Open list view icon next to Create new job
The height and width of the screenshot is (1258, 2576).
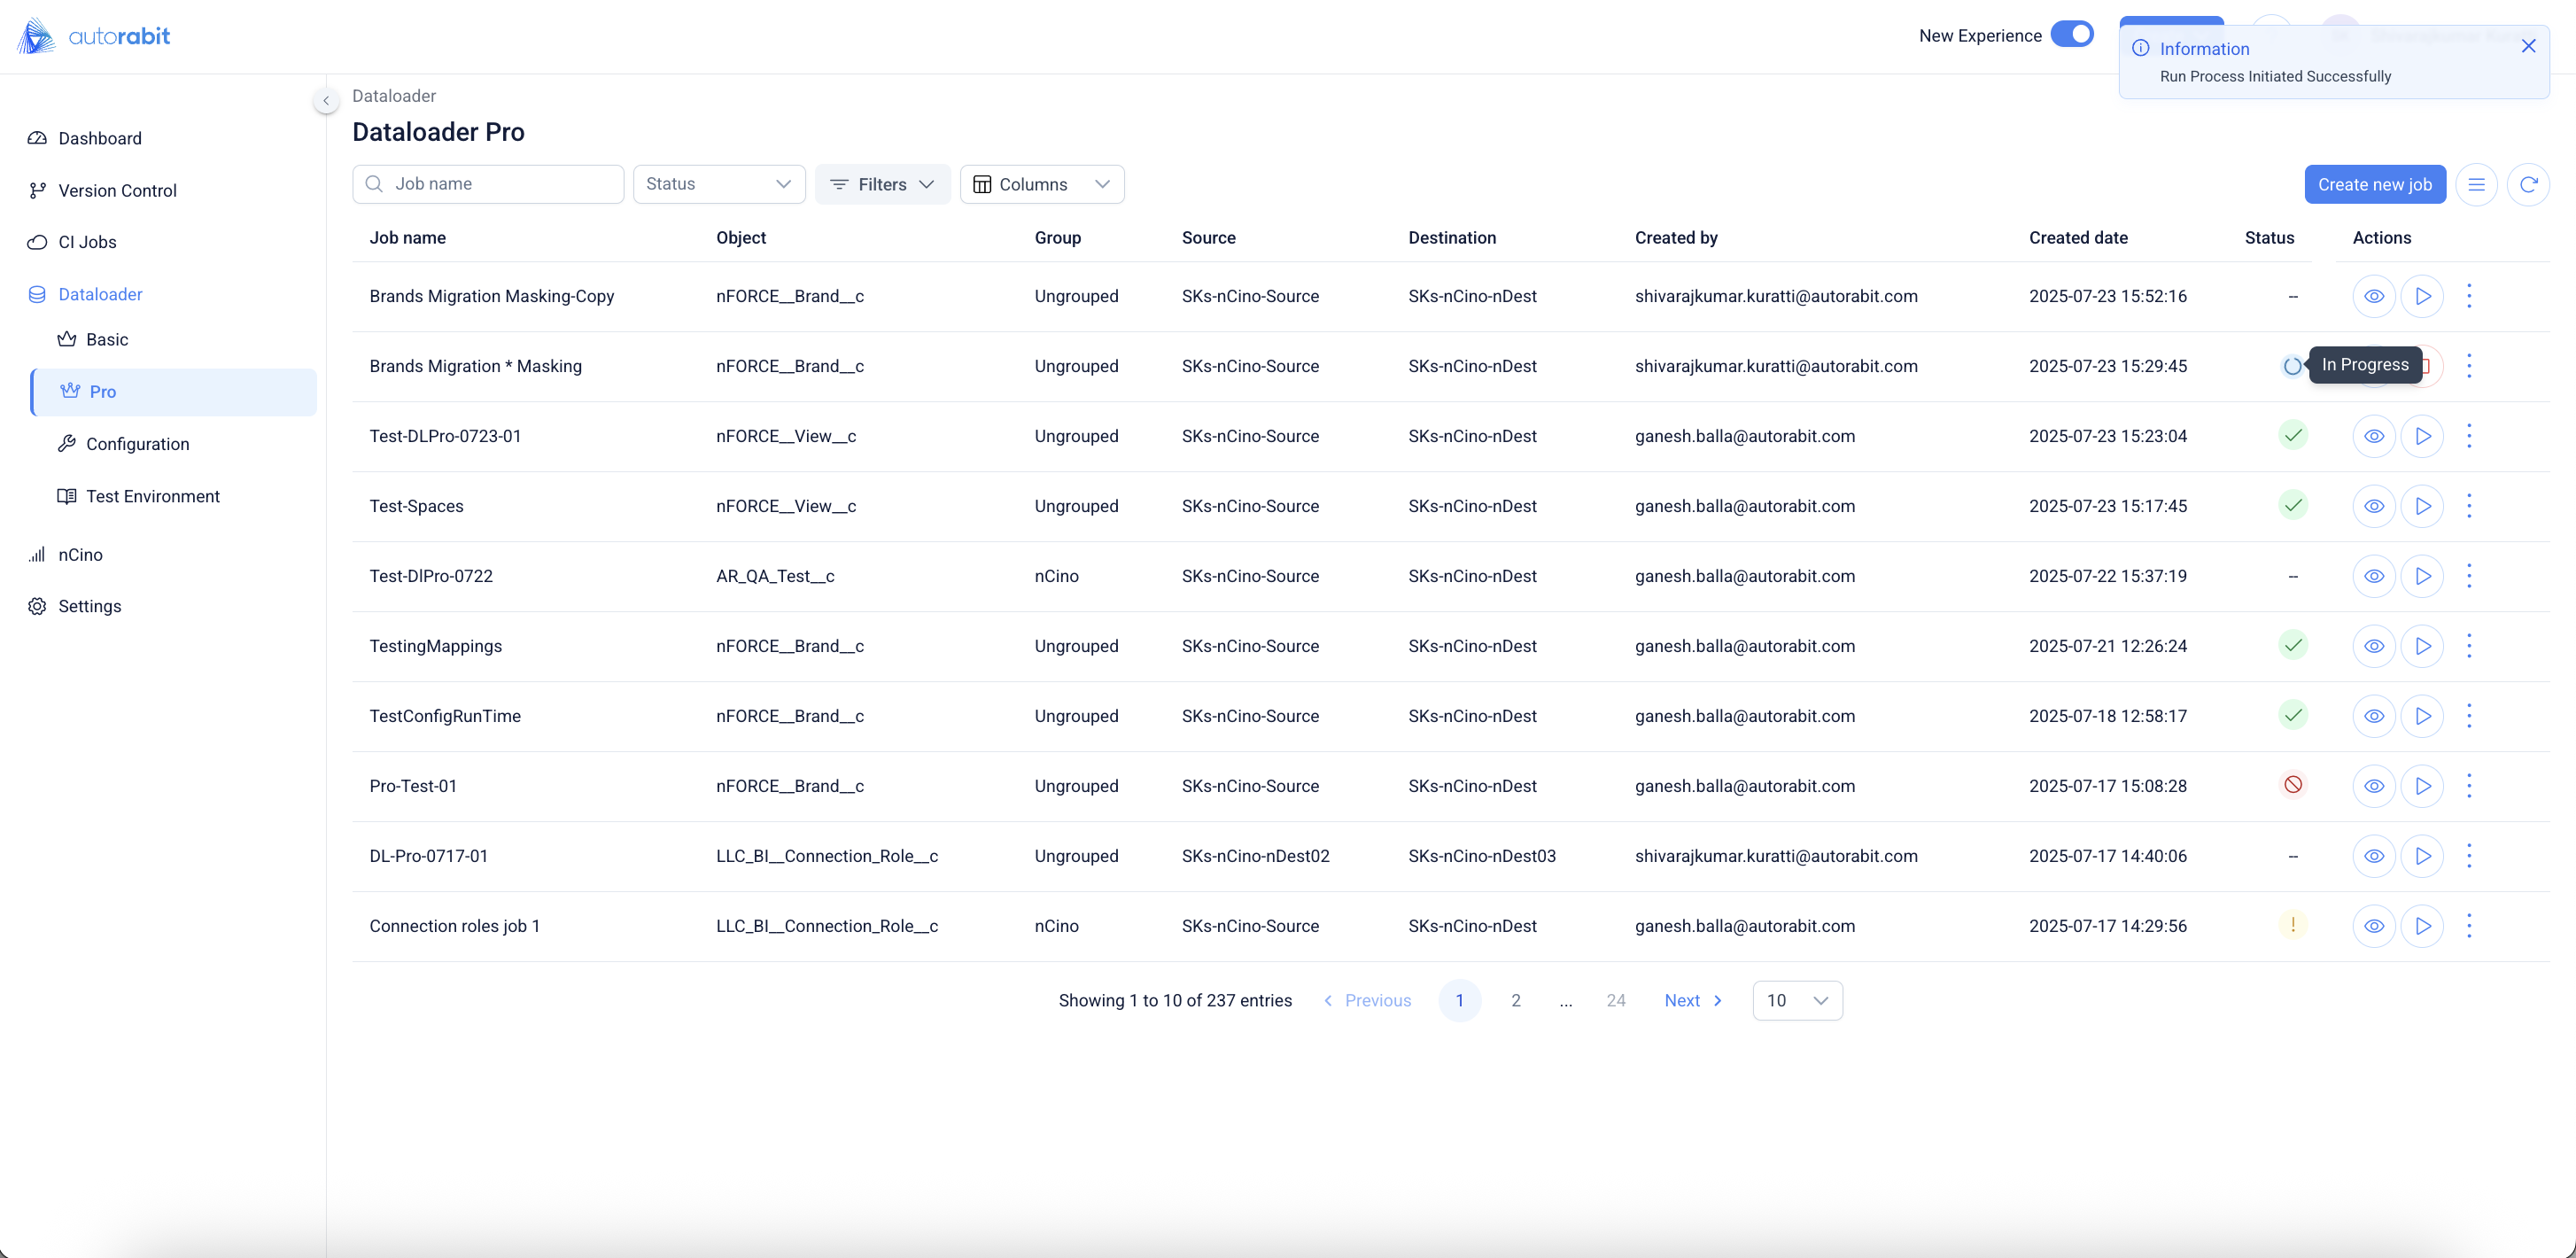[x=2476, y=184]
